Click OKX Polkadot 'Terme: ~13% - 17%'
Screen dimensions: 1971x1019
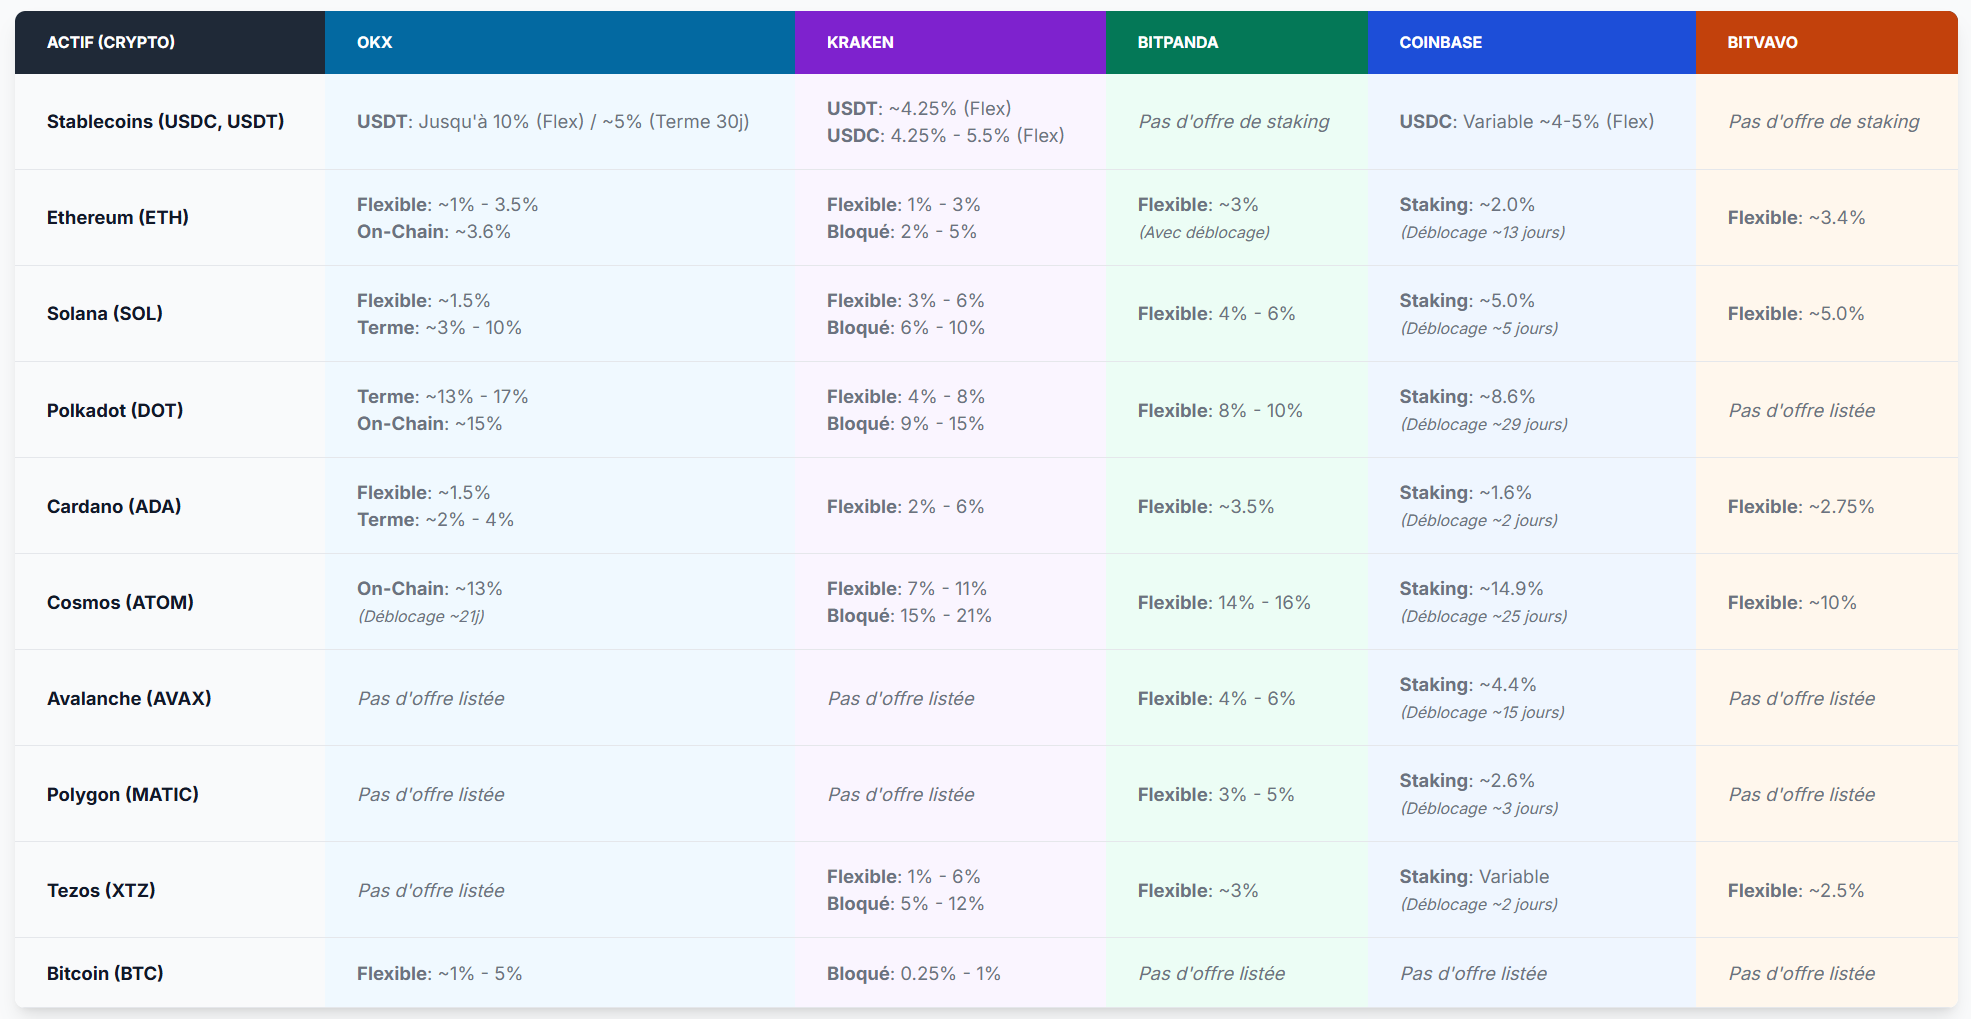442,397
